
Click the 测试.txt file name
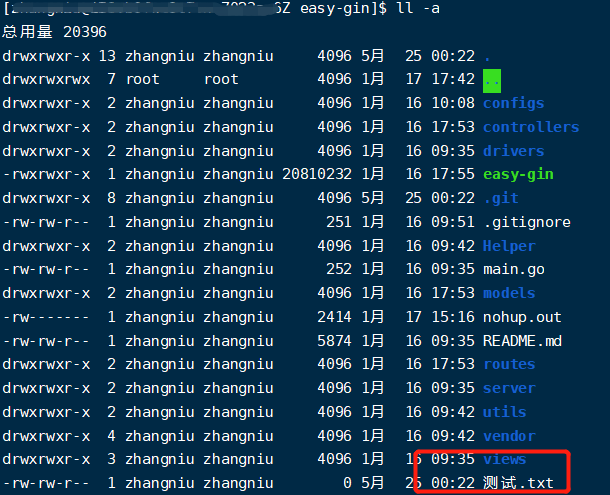[517, 483]
